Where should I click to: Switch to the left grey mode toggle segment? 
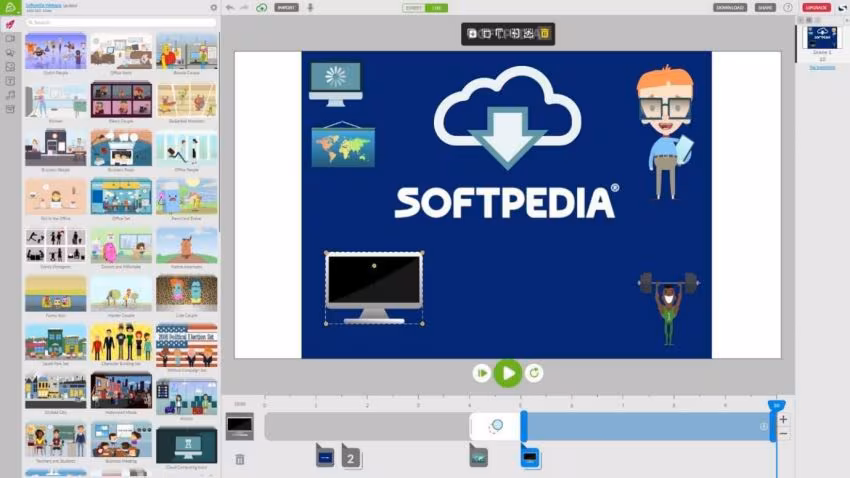coord(414,8)
